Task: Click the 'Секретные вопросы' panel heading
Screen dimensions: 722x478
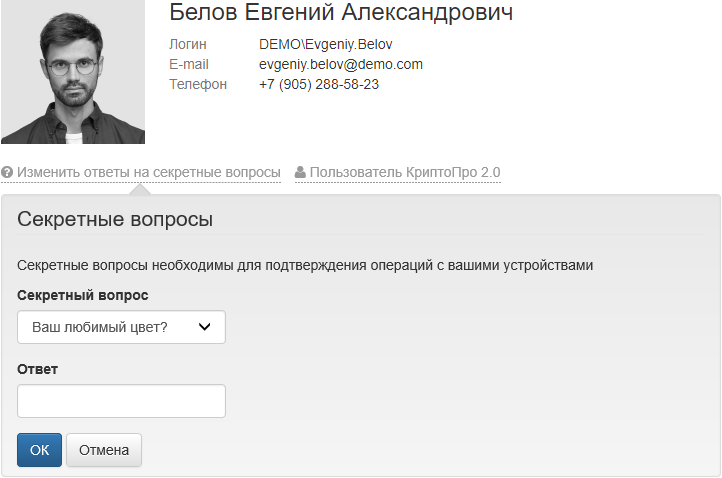Action: (115, 220)
